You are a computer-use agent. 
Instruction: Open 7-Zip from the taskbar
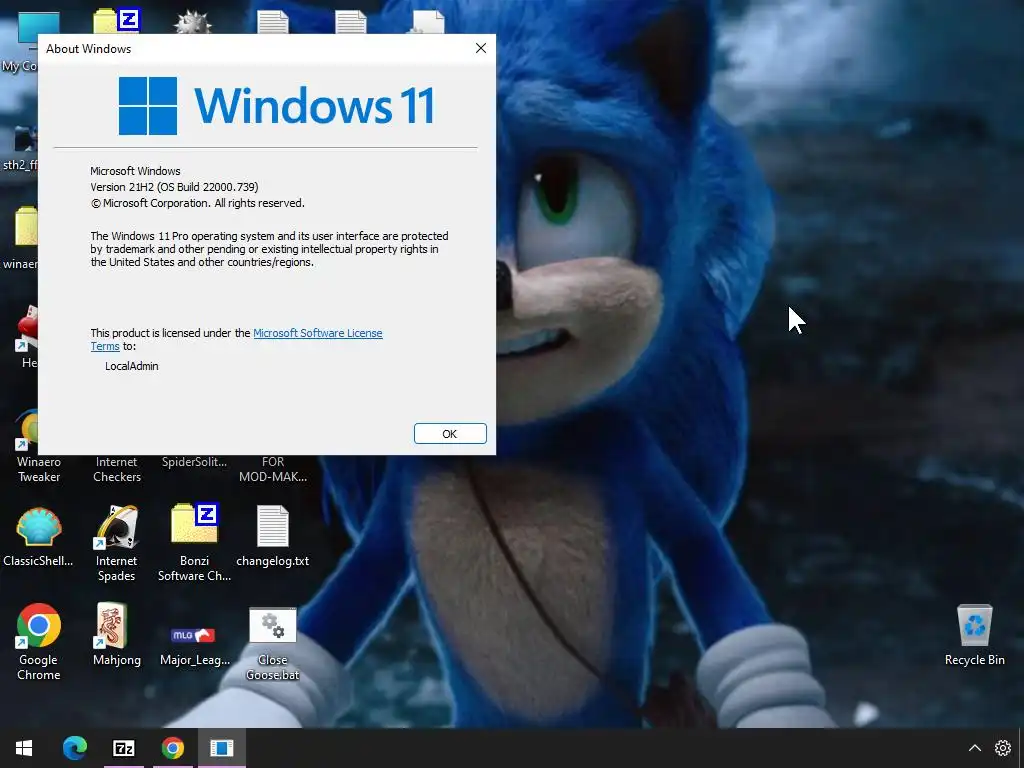pyautogui.click(x=123, y=748)
